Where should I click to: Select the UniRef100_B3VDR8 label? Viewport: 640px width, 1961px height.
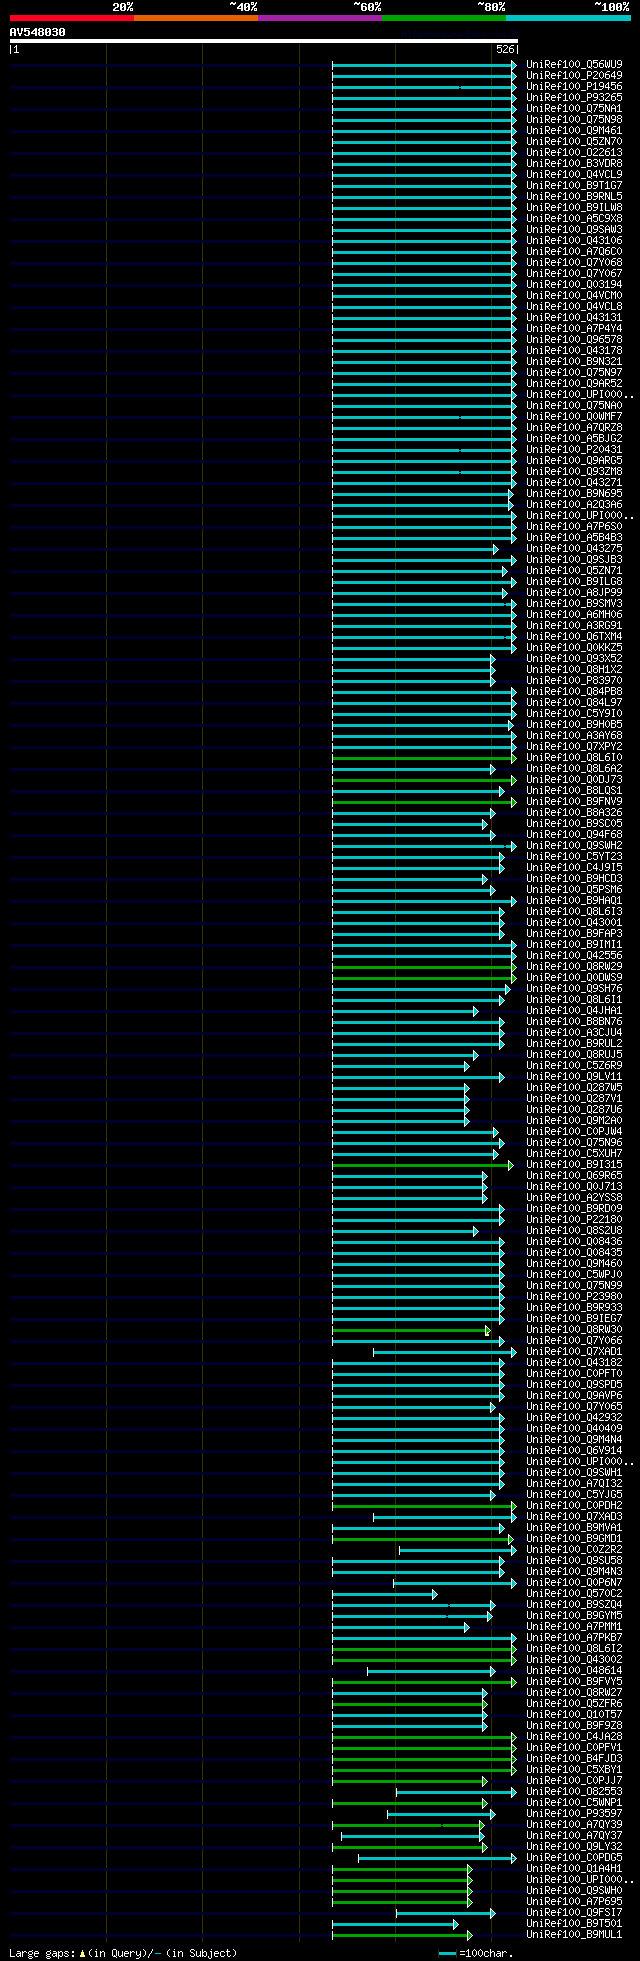point(574,163)
